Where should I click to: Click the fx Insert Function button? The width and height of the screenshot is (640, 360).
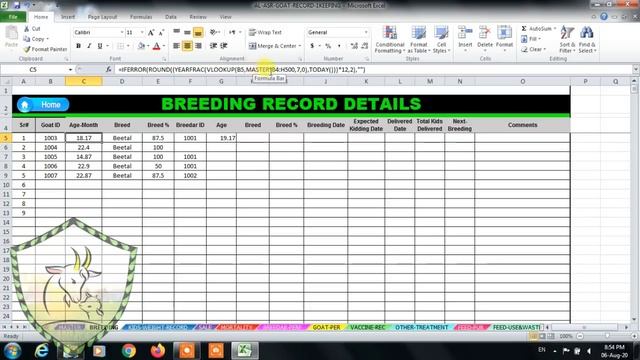(108, 70)
